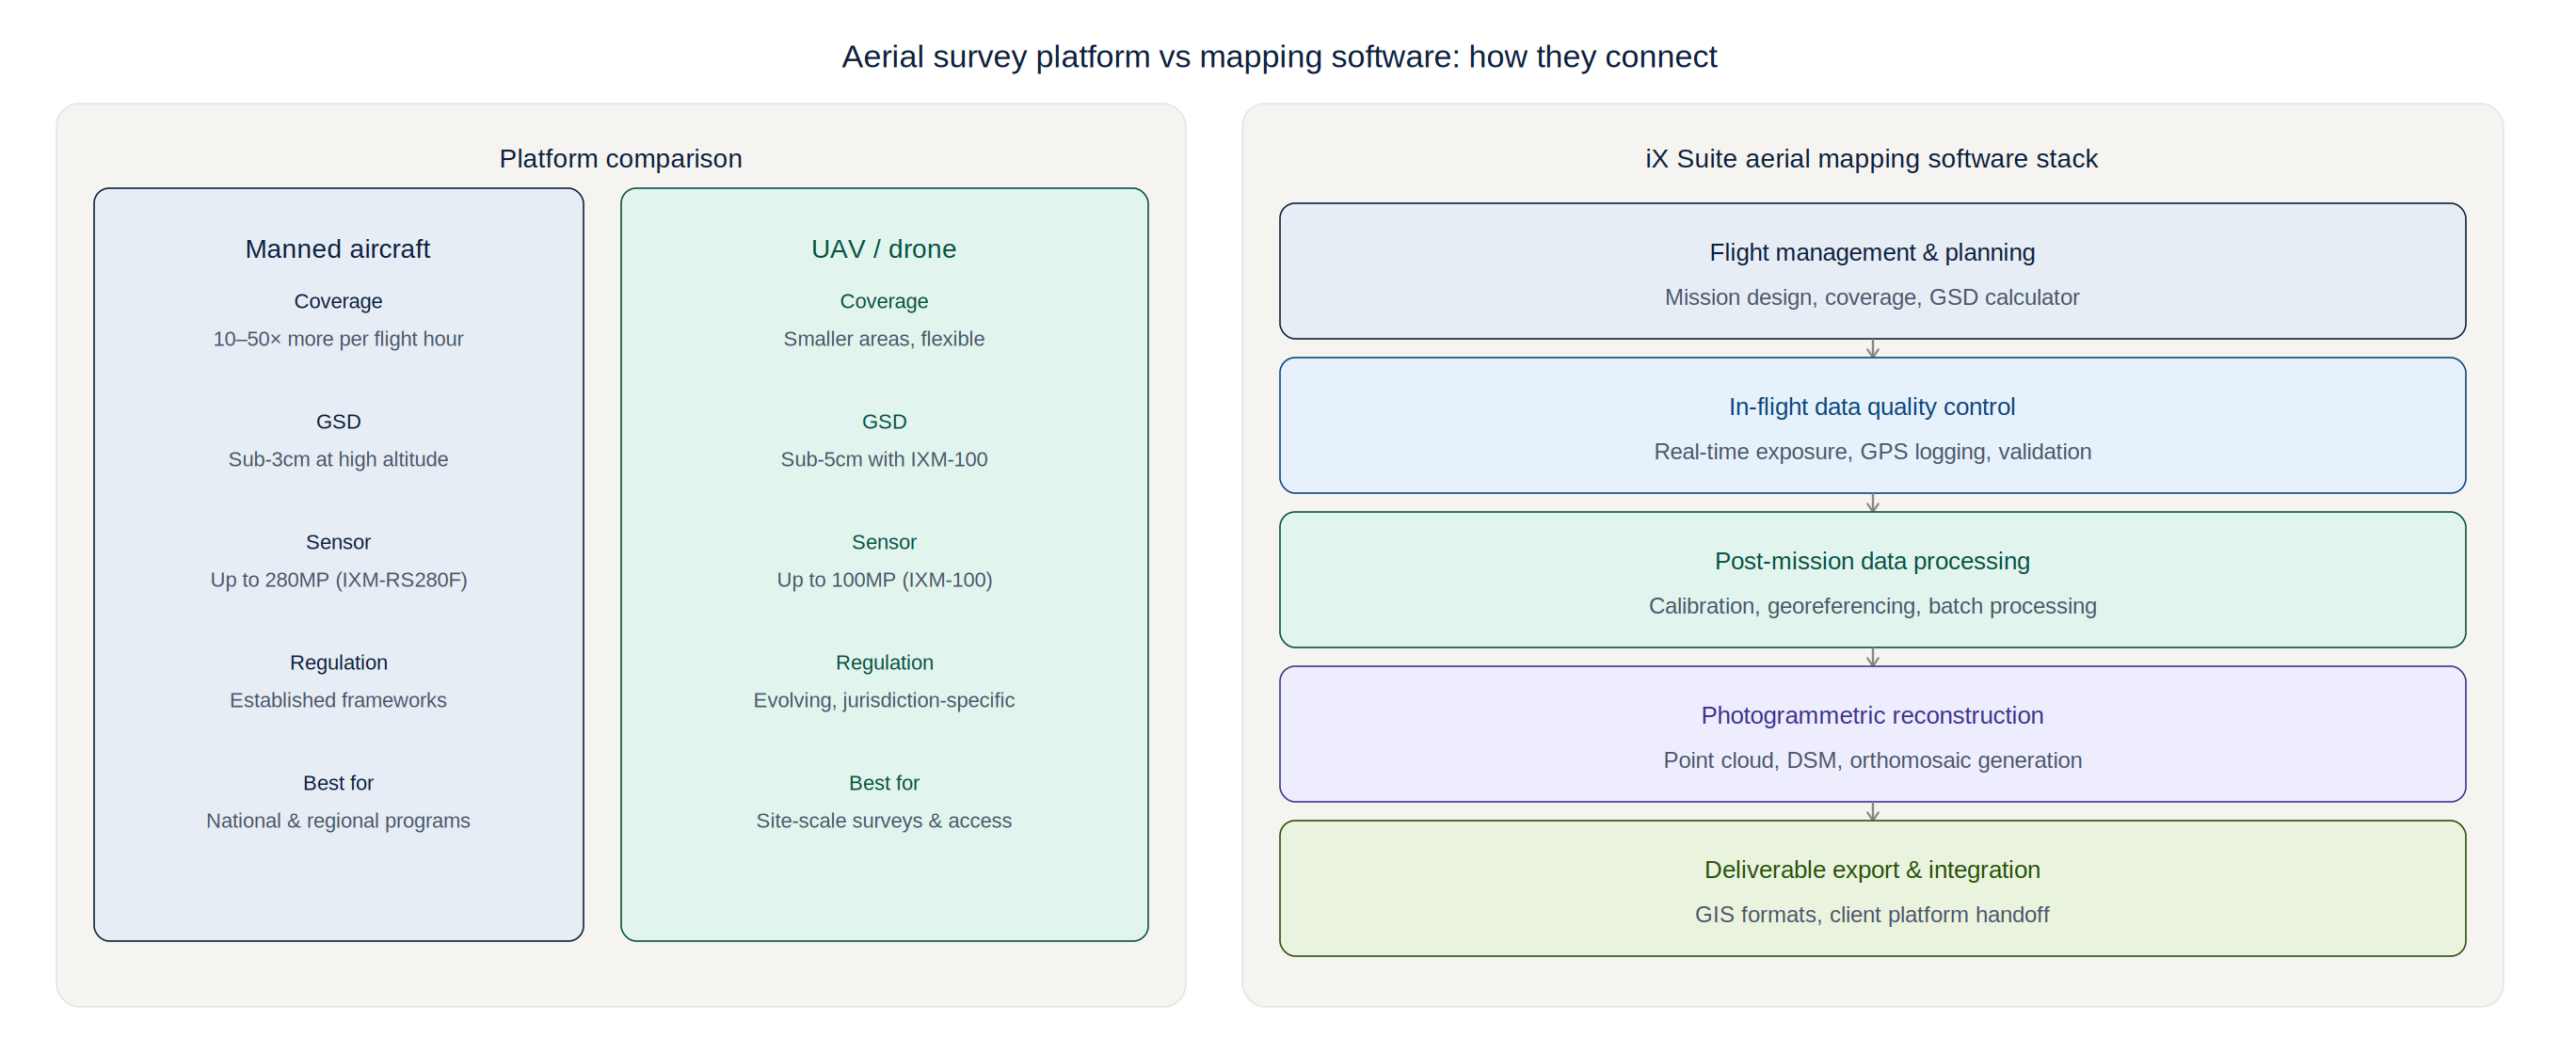Image resolution: width=2560 pixels, height=1054 pixels.
Task: Click 'Sub-5cm with IXM-100' value
Action: (883, 459)
